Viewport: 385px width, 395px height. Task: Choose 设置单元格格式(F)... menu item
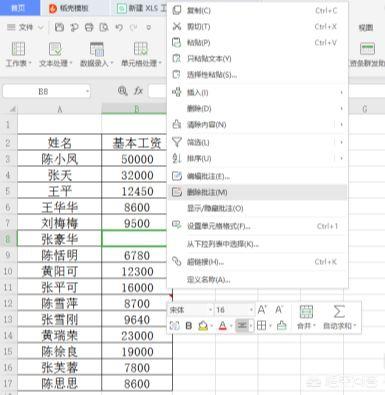click(x=258, y=226)
